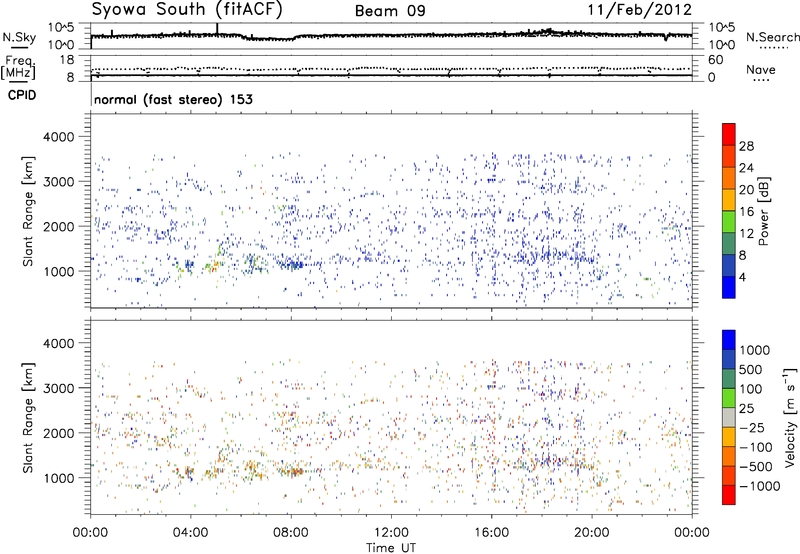Click the '12:00' time axis label

pos(391,533)
